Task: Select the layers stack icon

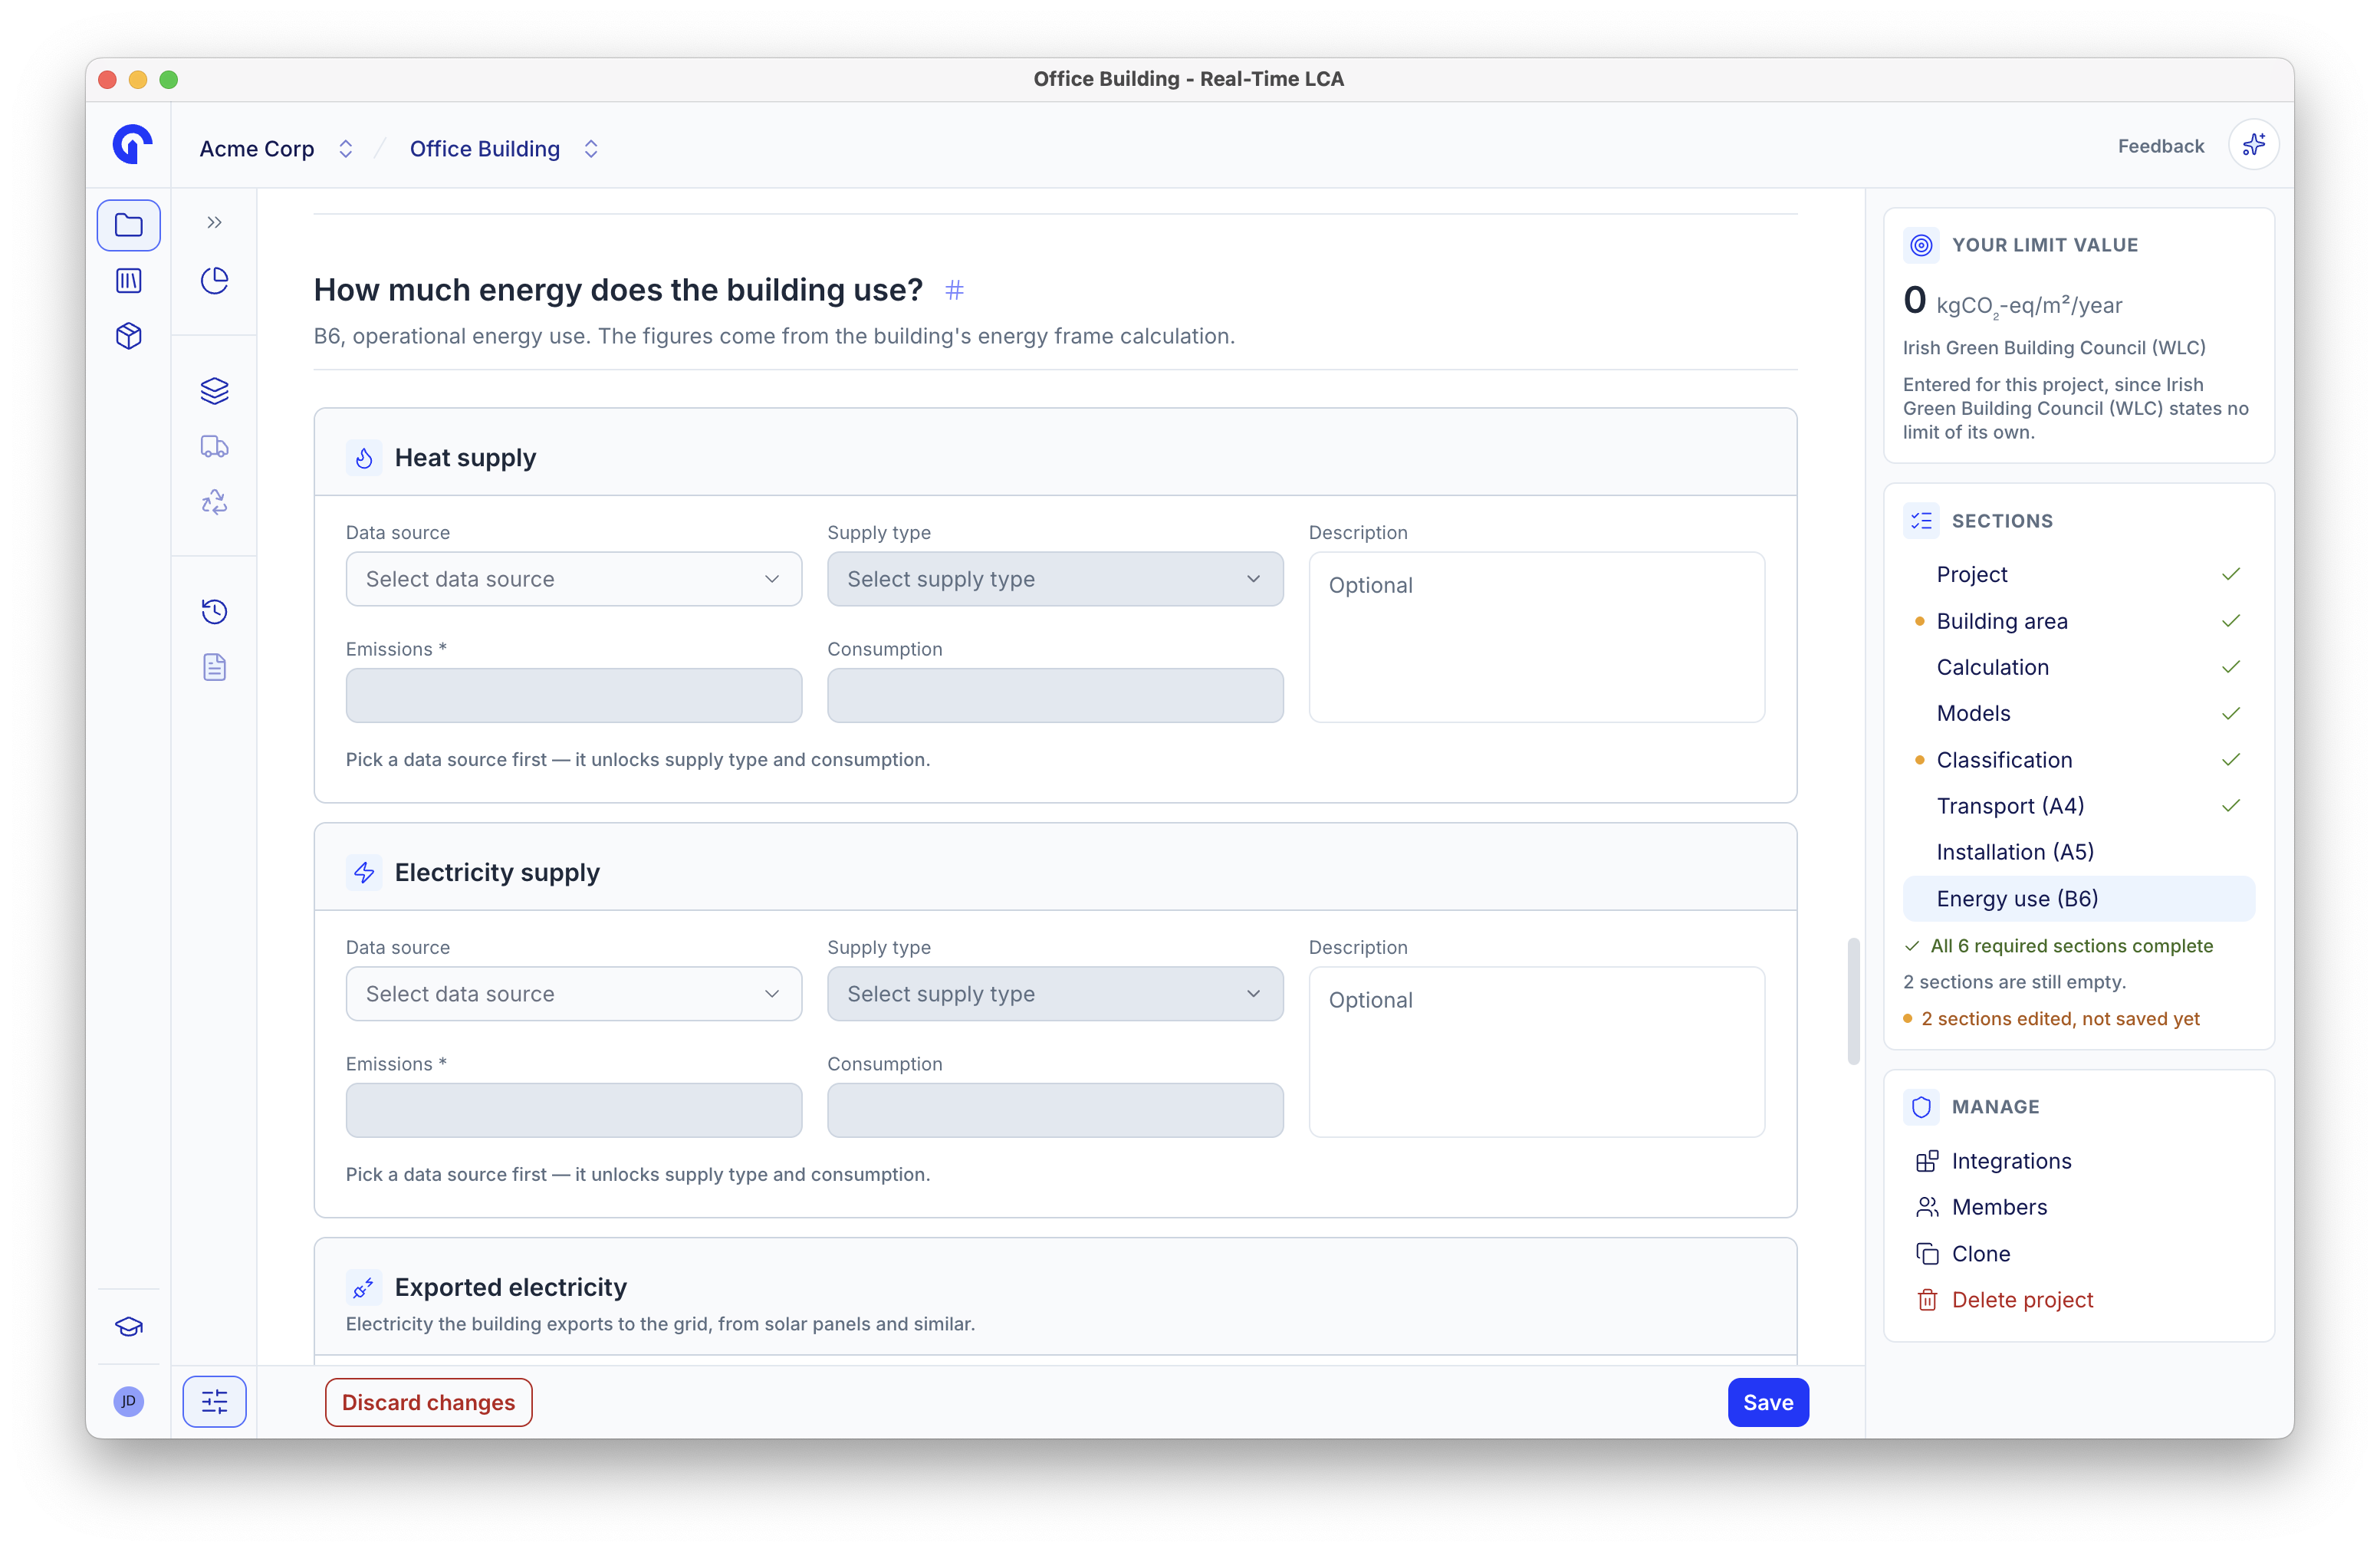Action: 214,390
